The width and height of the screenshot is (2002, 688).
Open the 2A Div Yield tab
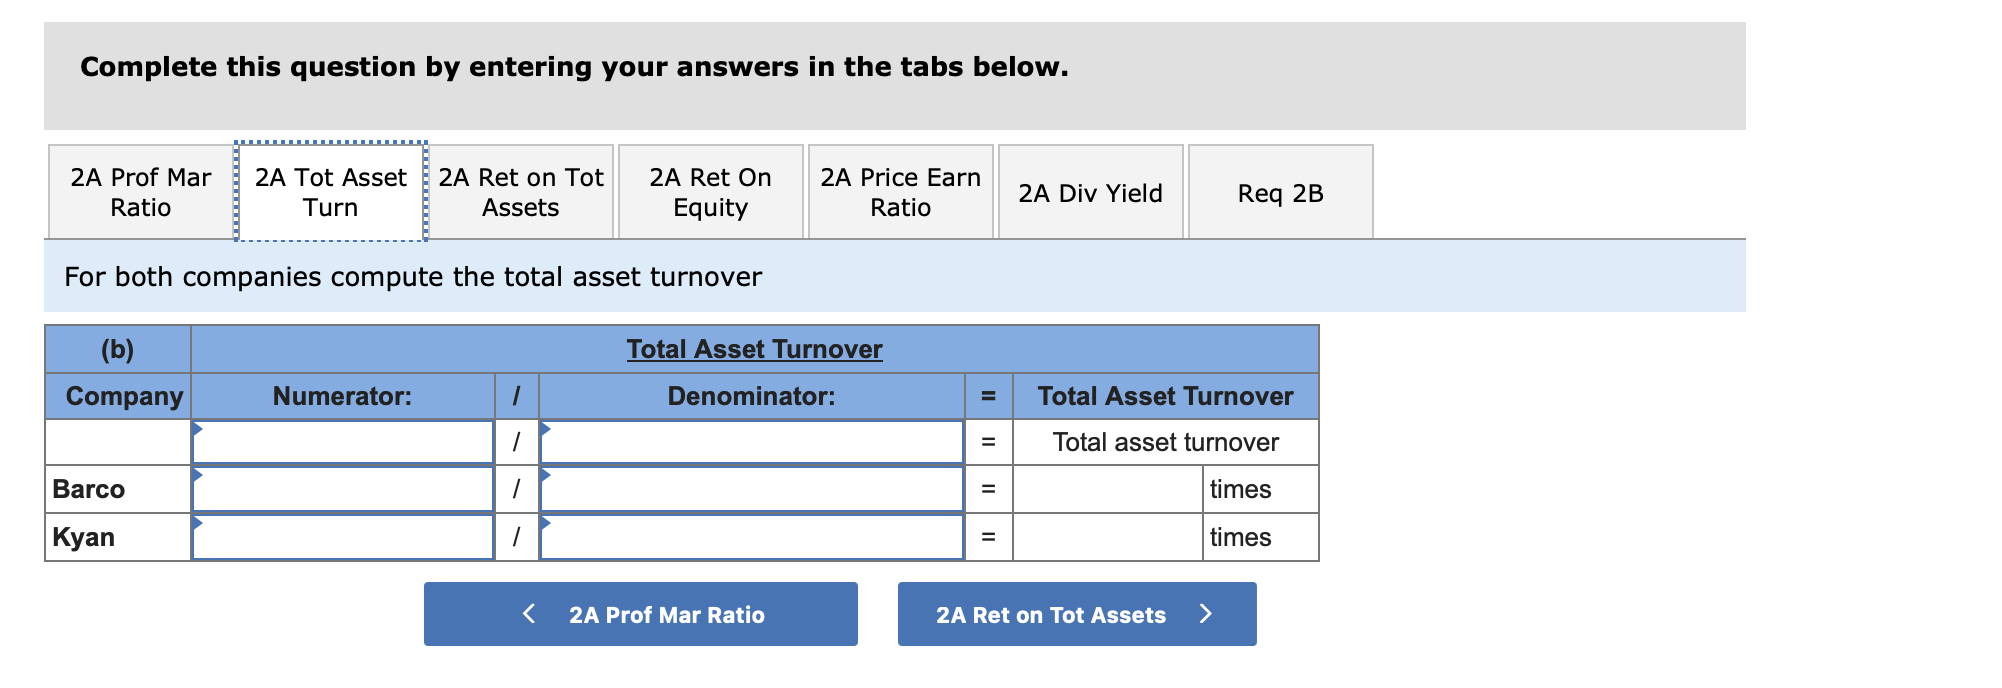[1091, 191]
